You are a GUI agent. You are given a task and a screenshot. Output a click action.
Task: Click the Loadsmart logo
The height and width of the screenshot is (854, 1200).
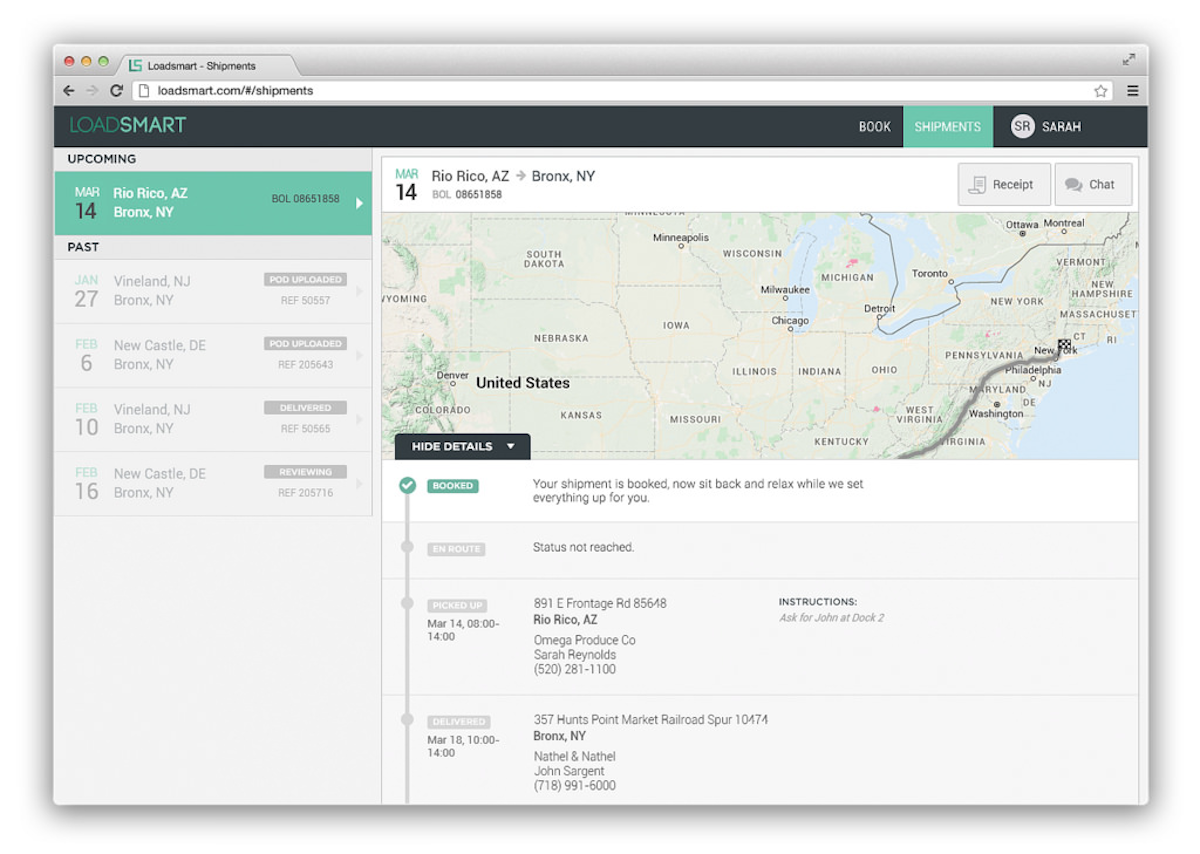[x=127, y=125]
